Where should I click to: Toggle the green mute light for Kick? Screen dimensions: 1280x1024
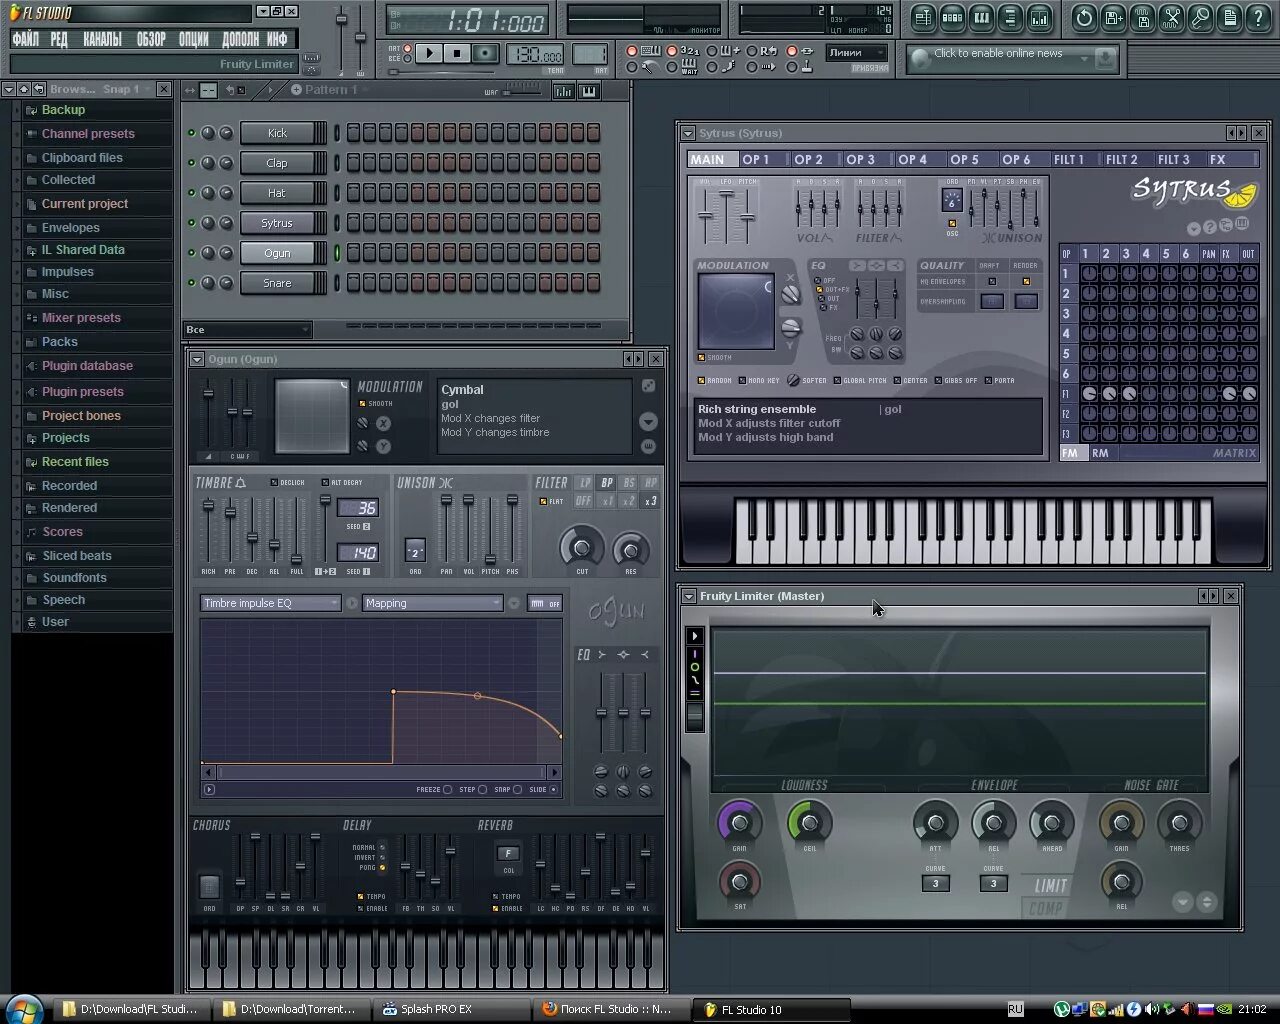191,133
